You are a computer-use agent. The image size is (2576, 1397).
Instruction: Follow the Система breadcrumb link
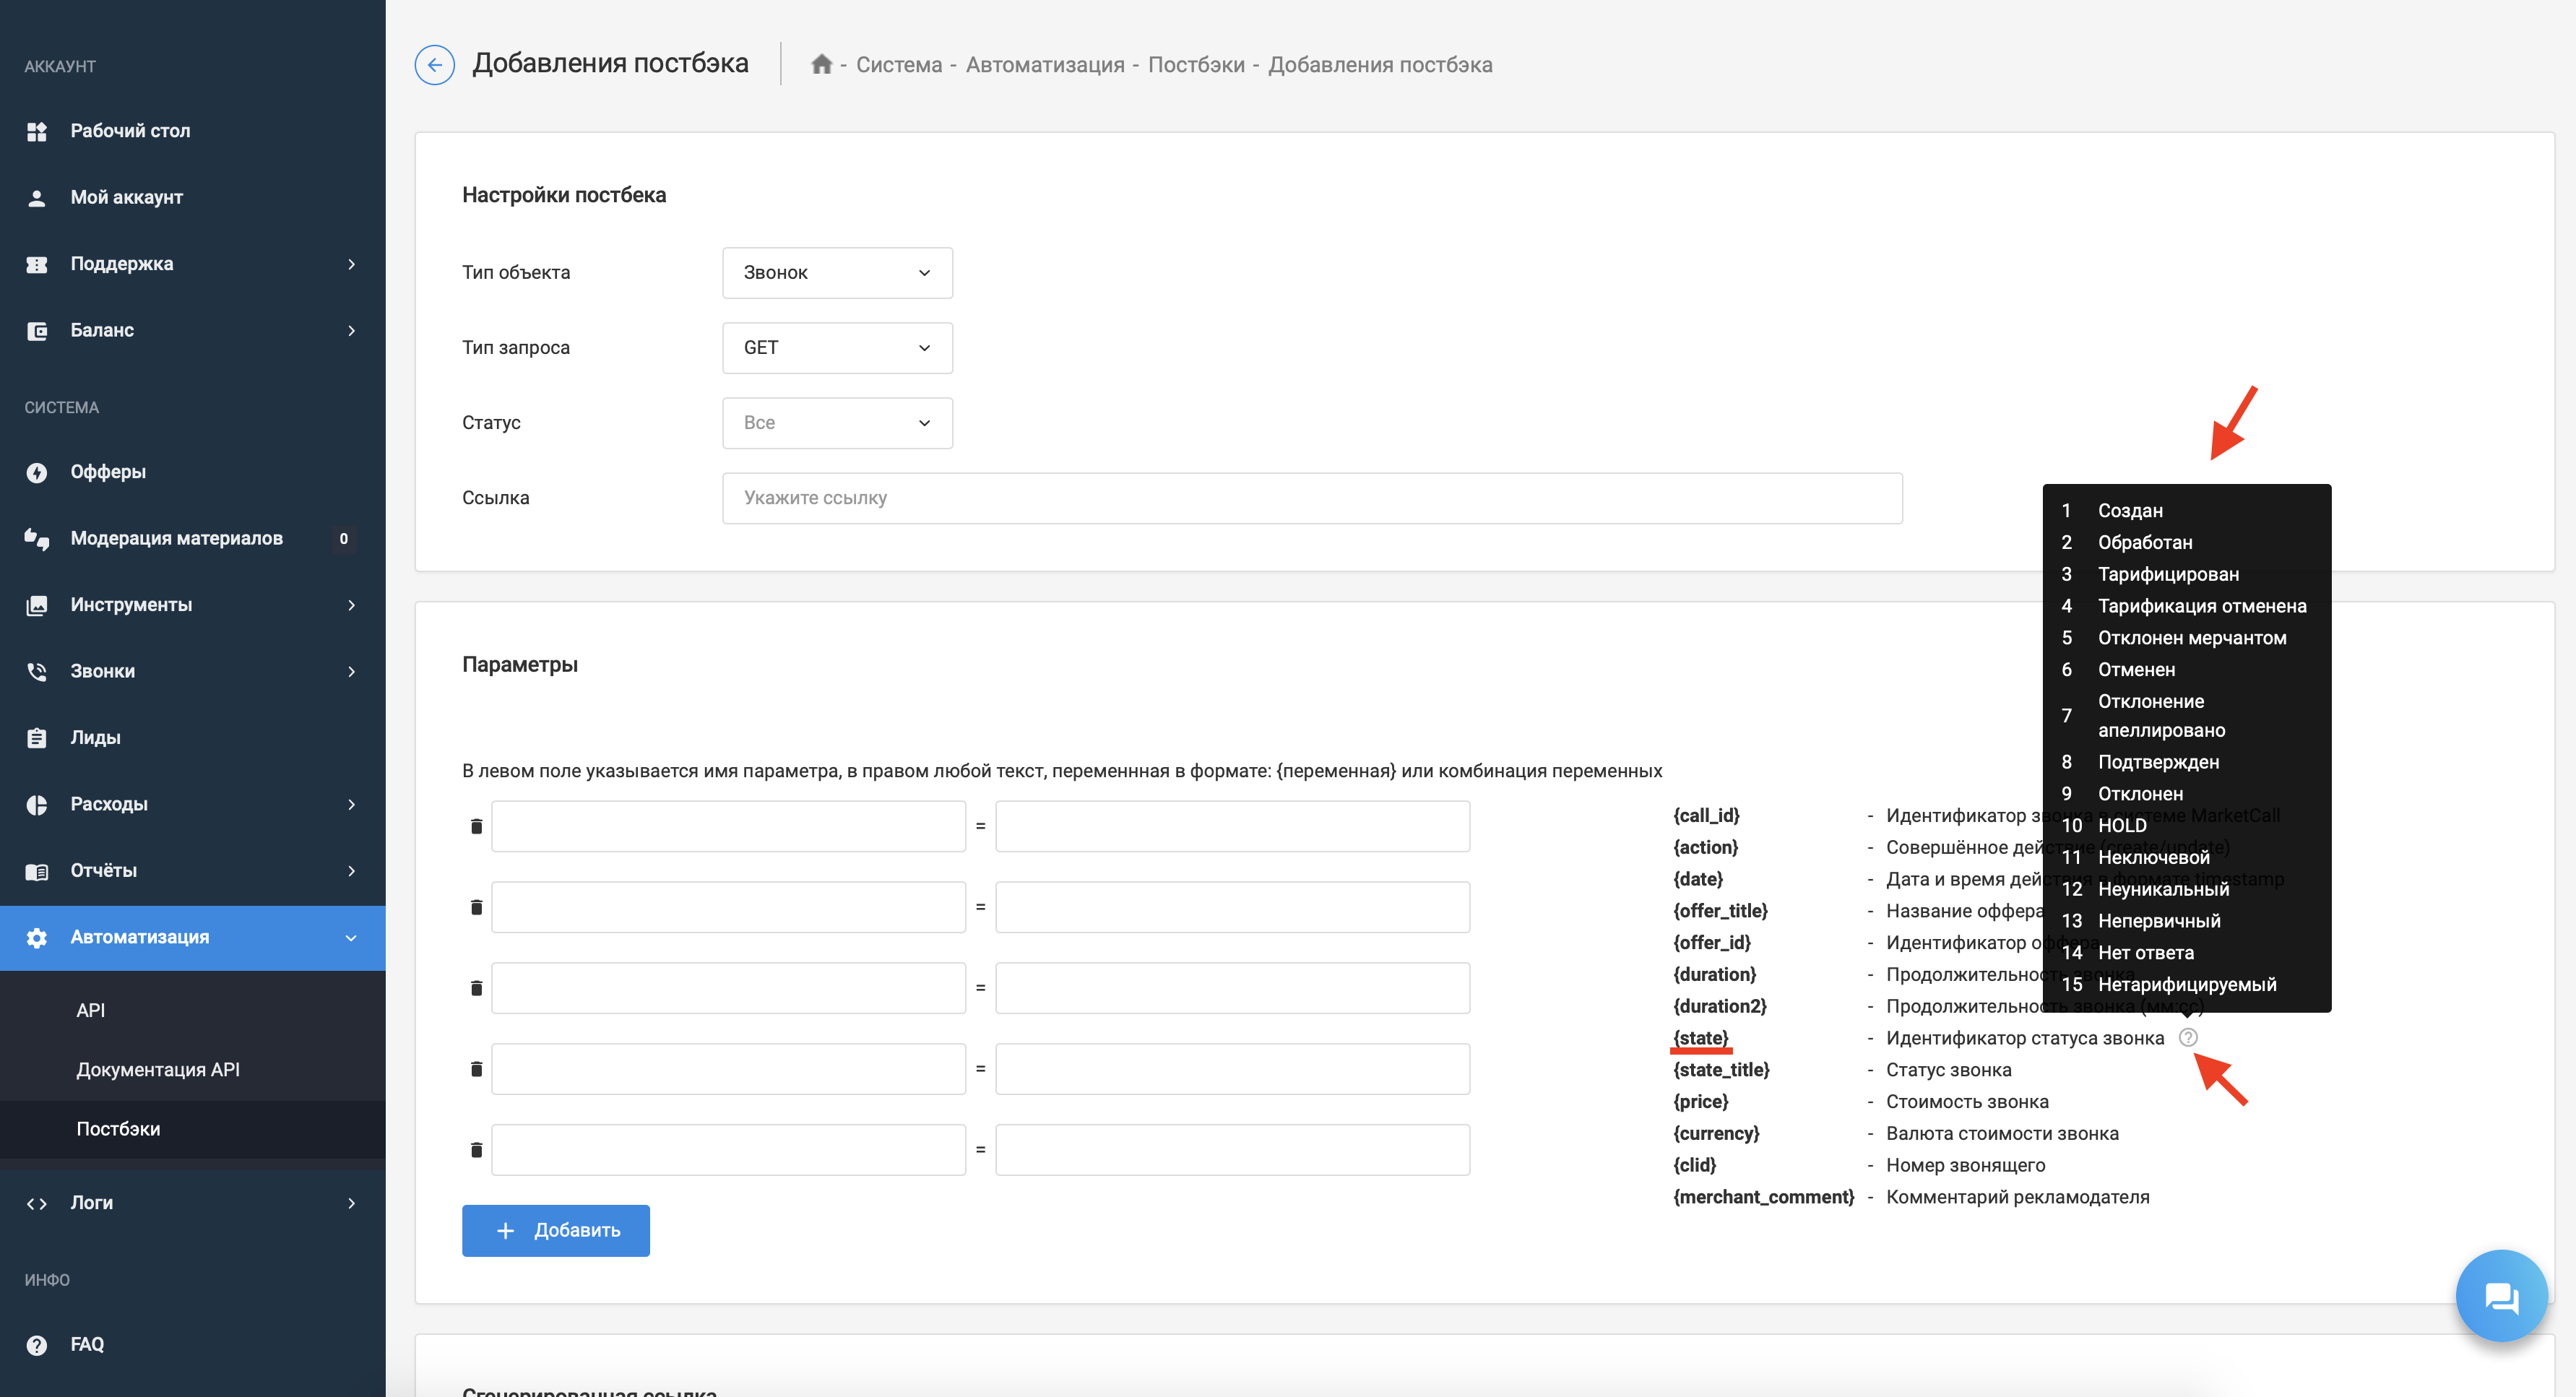pos(898,65)
